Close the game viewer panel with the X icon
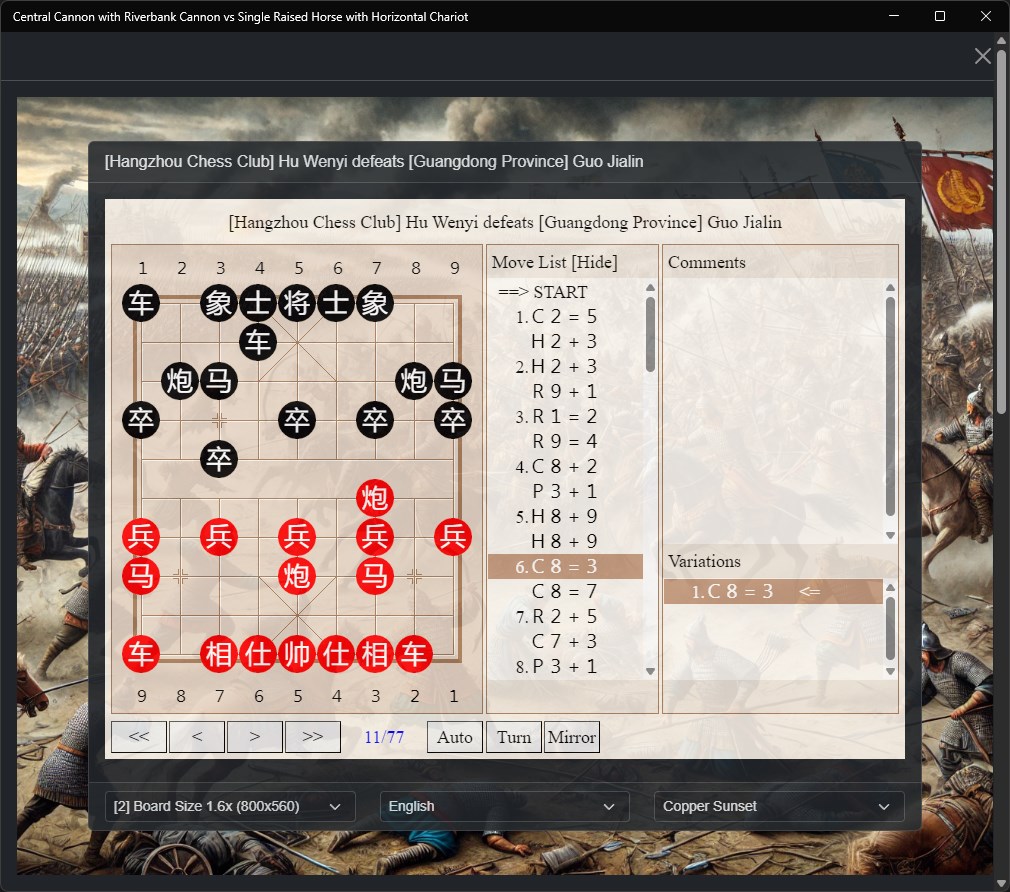This screenshot has height=892, width=1010. 982,56
